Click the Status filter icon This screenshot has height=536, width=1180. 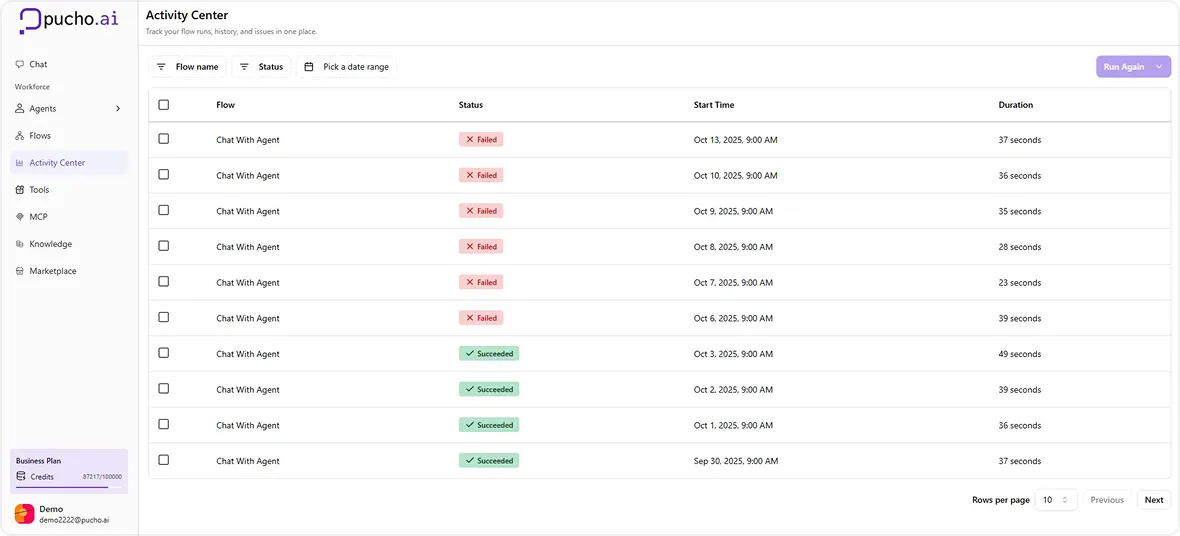pos(244,67)
